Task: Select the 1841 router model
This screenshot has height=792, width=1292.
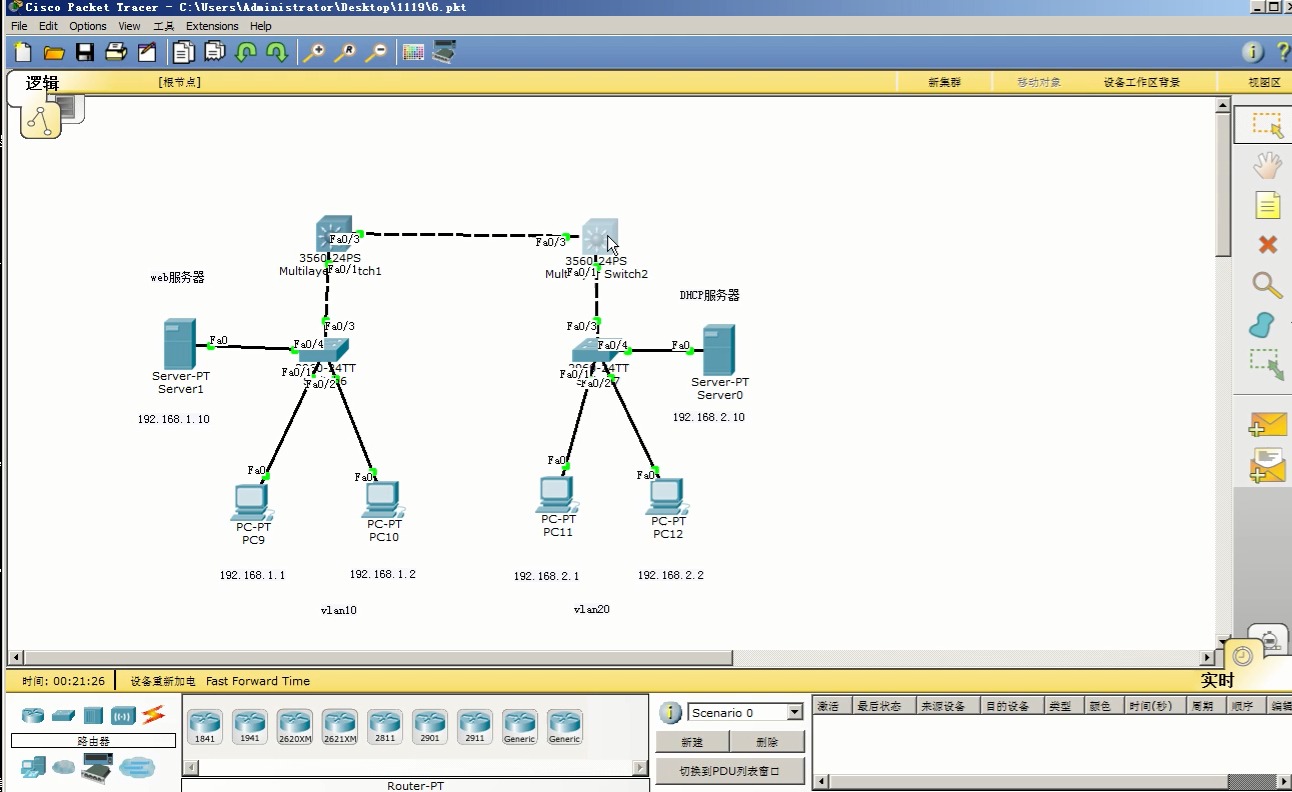Action: coord(205,727)
